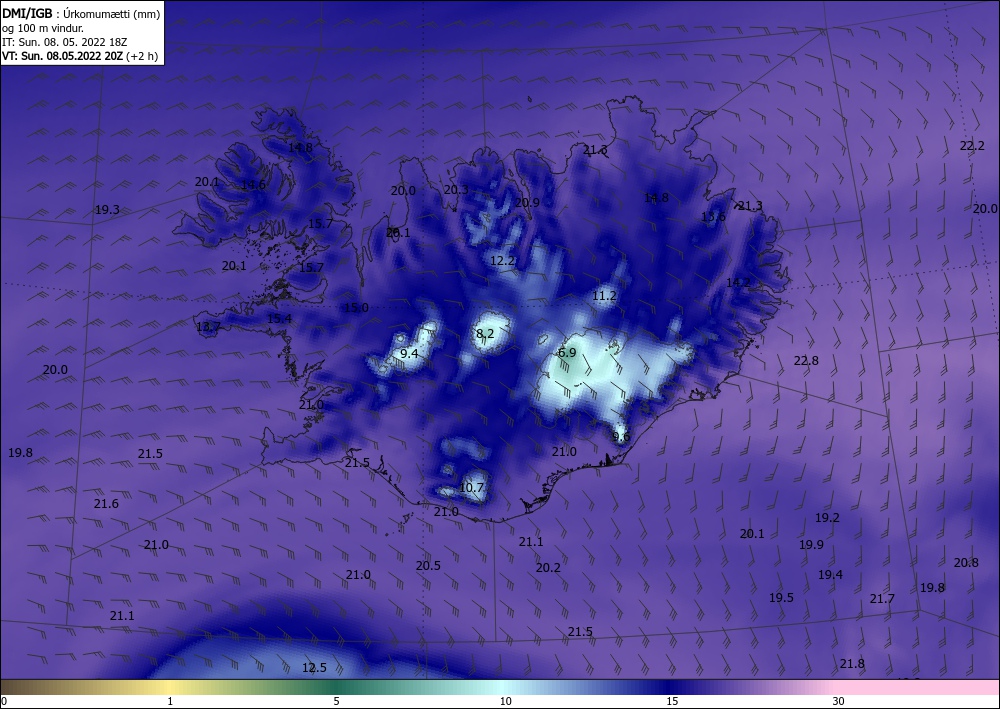This screenshot has width=1000, height=709.
Task: Select the 20.9 value on the map
Action: [x=527, y=202]
